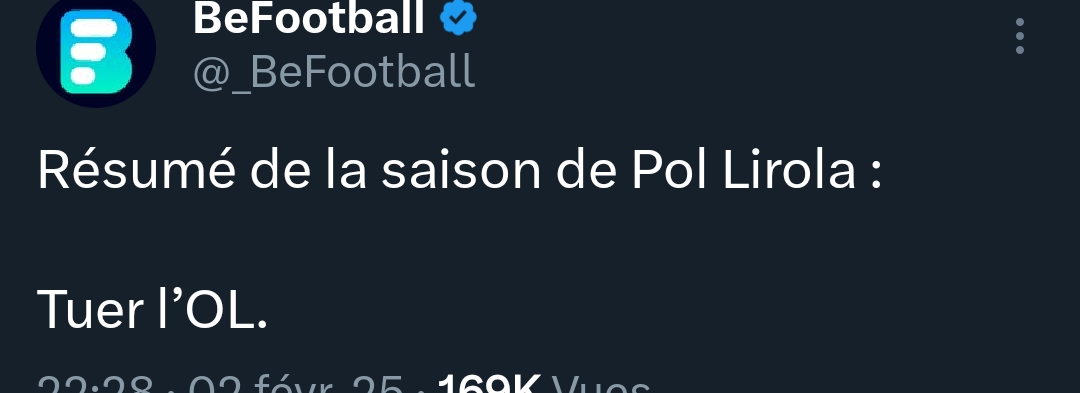Click the colon ending the first tweet line
Screen dimensions: 1080x393
pyautogui.click(x=875, y=176)
